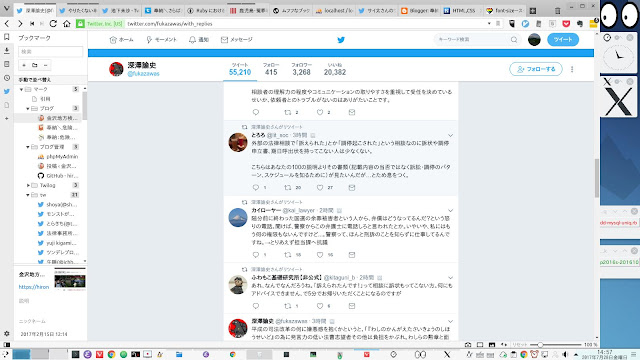Open profile more options dots
This screenshot has width=640, height=360.
pyautogui.click(x=572, y=69)
